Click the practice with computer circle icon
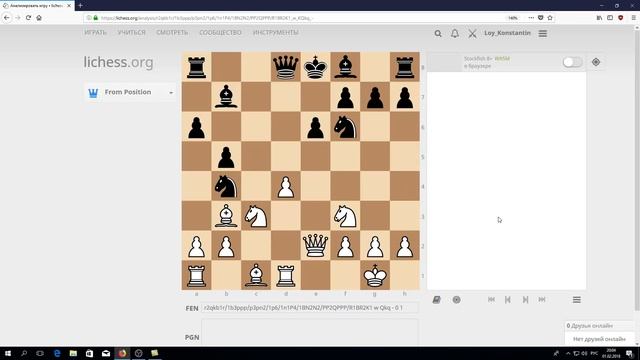Viewport: 640px width, 360px height. click(x=456, y=300)
